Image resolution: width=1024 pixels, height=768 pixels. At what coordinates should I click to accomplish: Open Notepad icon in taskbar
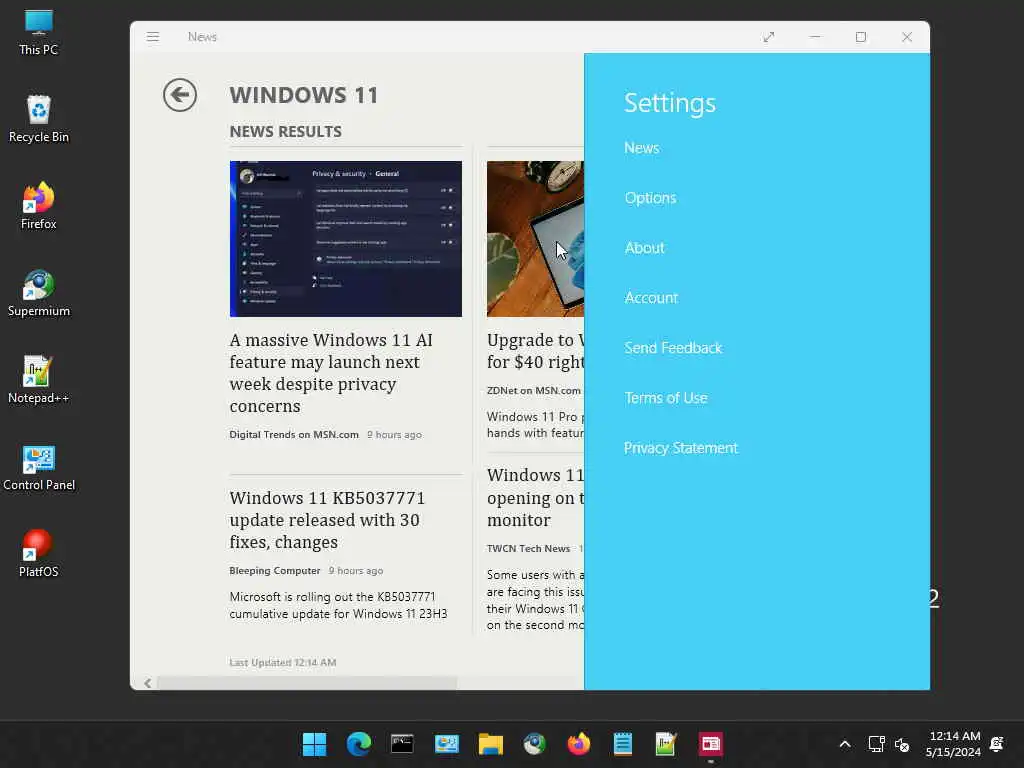(623, 744)
